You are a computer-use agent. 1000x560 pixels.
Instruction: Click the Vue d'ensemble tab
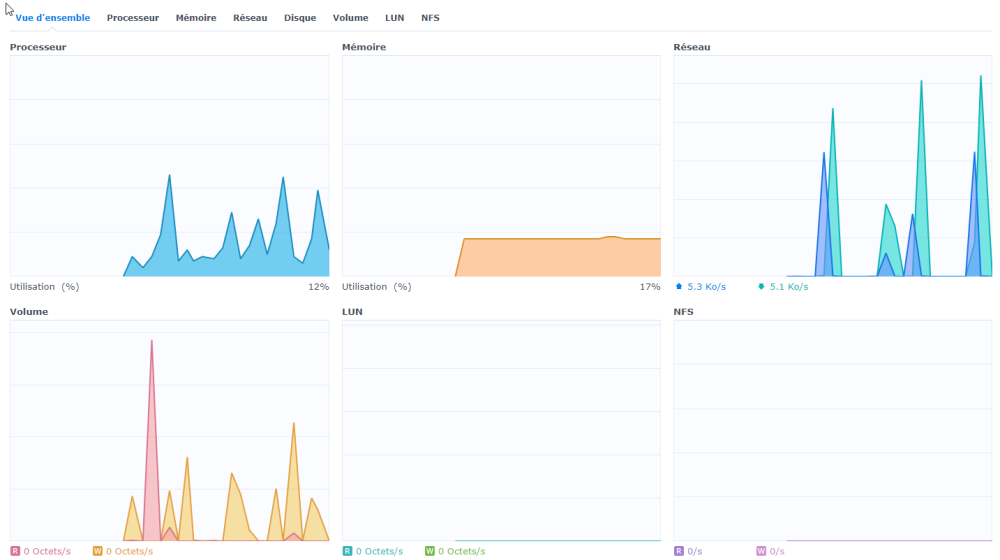pos(52,18)
